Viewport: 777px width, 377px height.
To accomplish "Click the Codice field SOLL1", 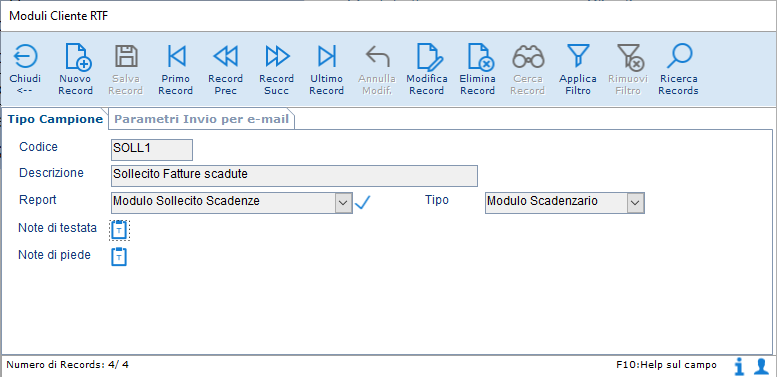I will (152, 150).
